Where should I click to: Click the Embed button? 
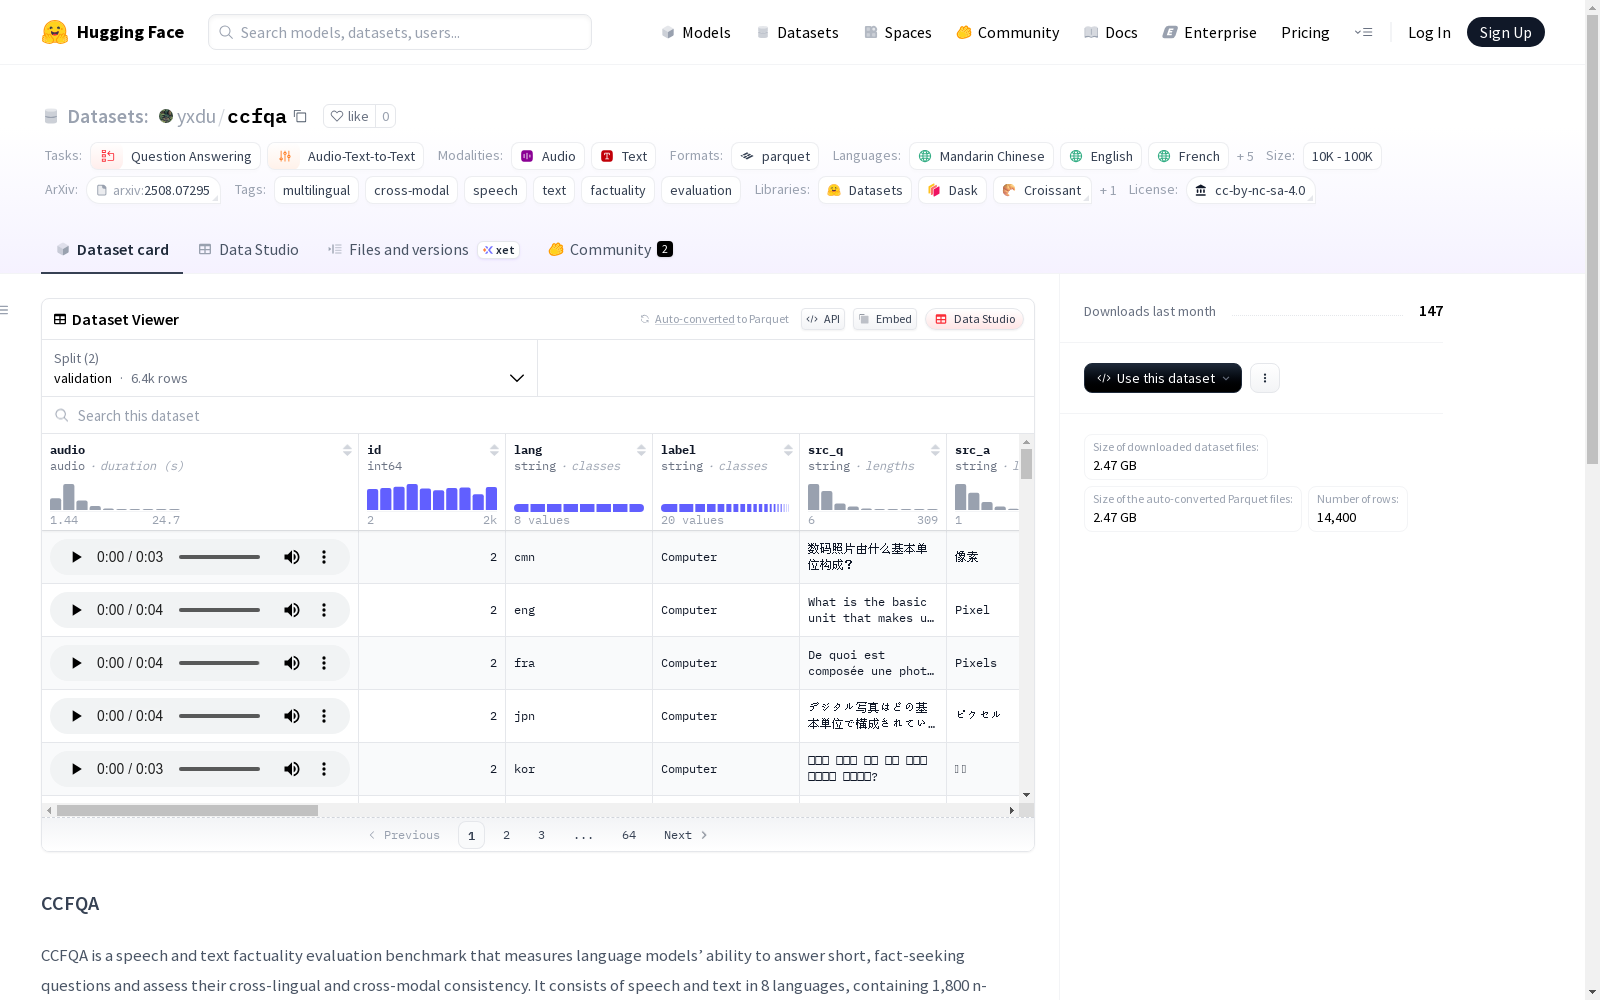885,319
